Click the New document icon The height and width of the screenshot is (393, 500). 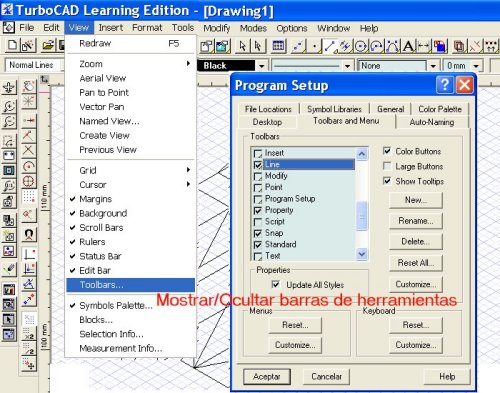12,45
